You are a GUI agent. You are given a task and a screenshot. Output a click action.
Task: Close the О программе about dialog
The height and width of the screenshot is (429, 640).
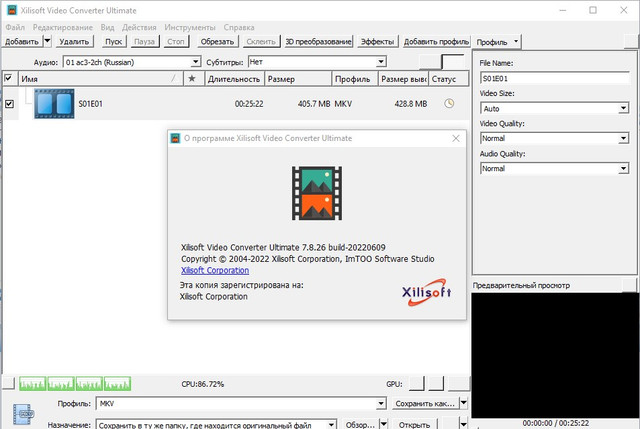pyautogui.click(x=456, y=138)
